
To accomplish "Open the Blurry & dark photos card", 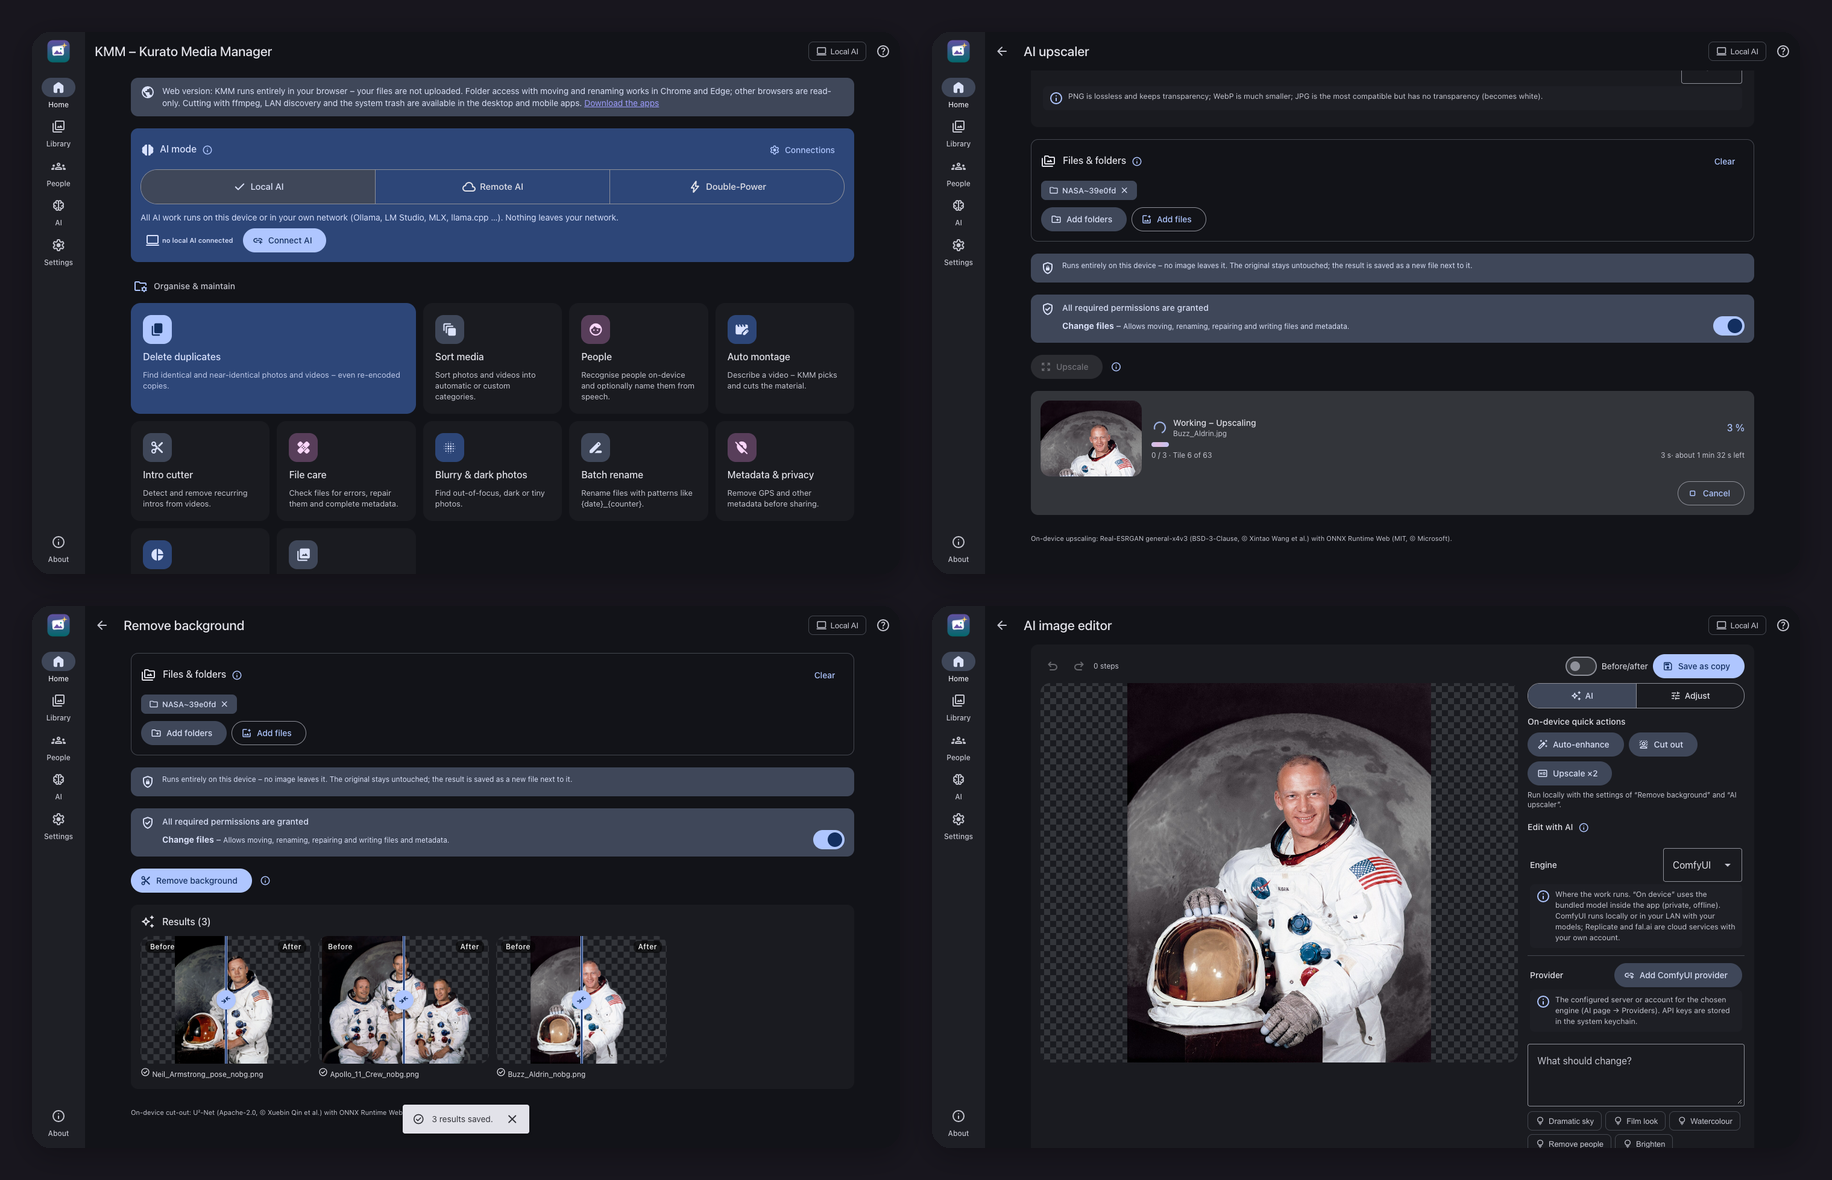I will (492, 471).
